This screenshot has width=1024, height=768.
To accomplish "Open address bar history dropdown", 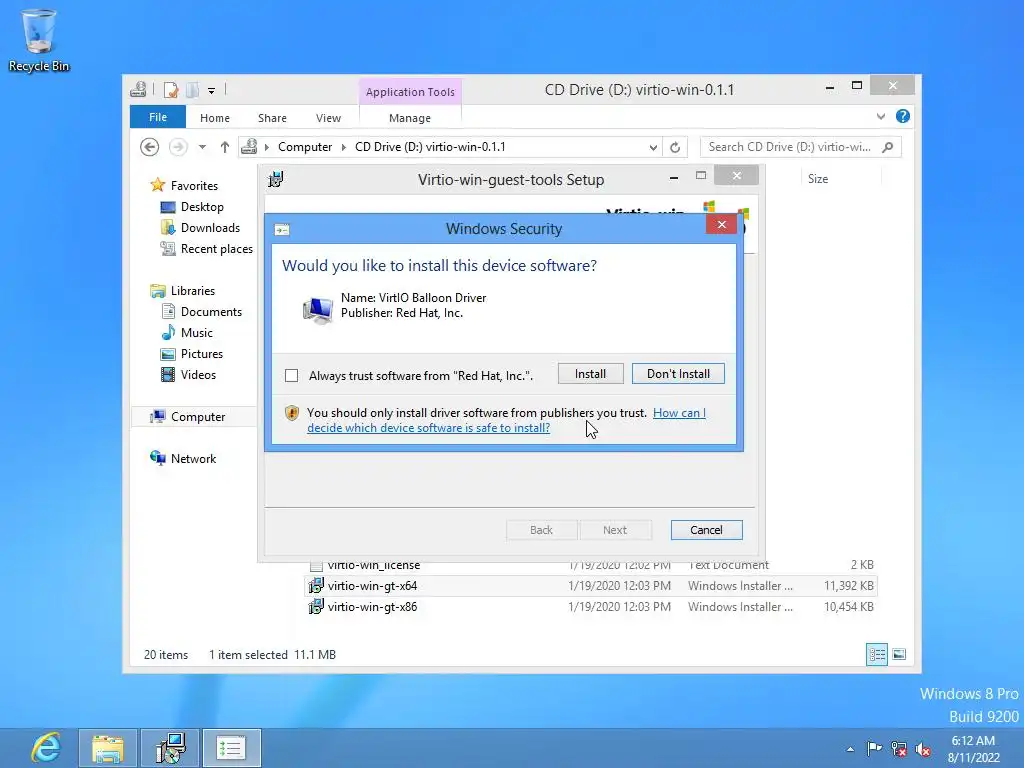I will click(652, 148).
